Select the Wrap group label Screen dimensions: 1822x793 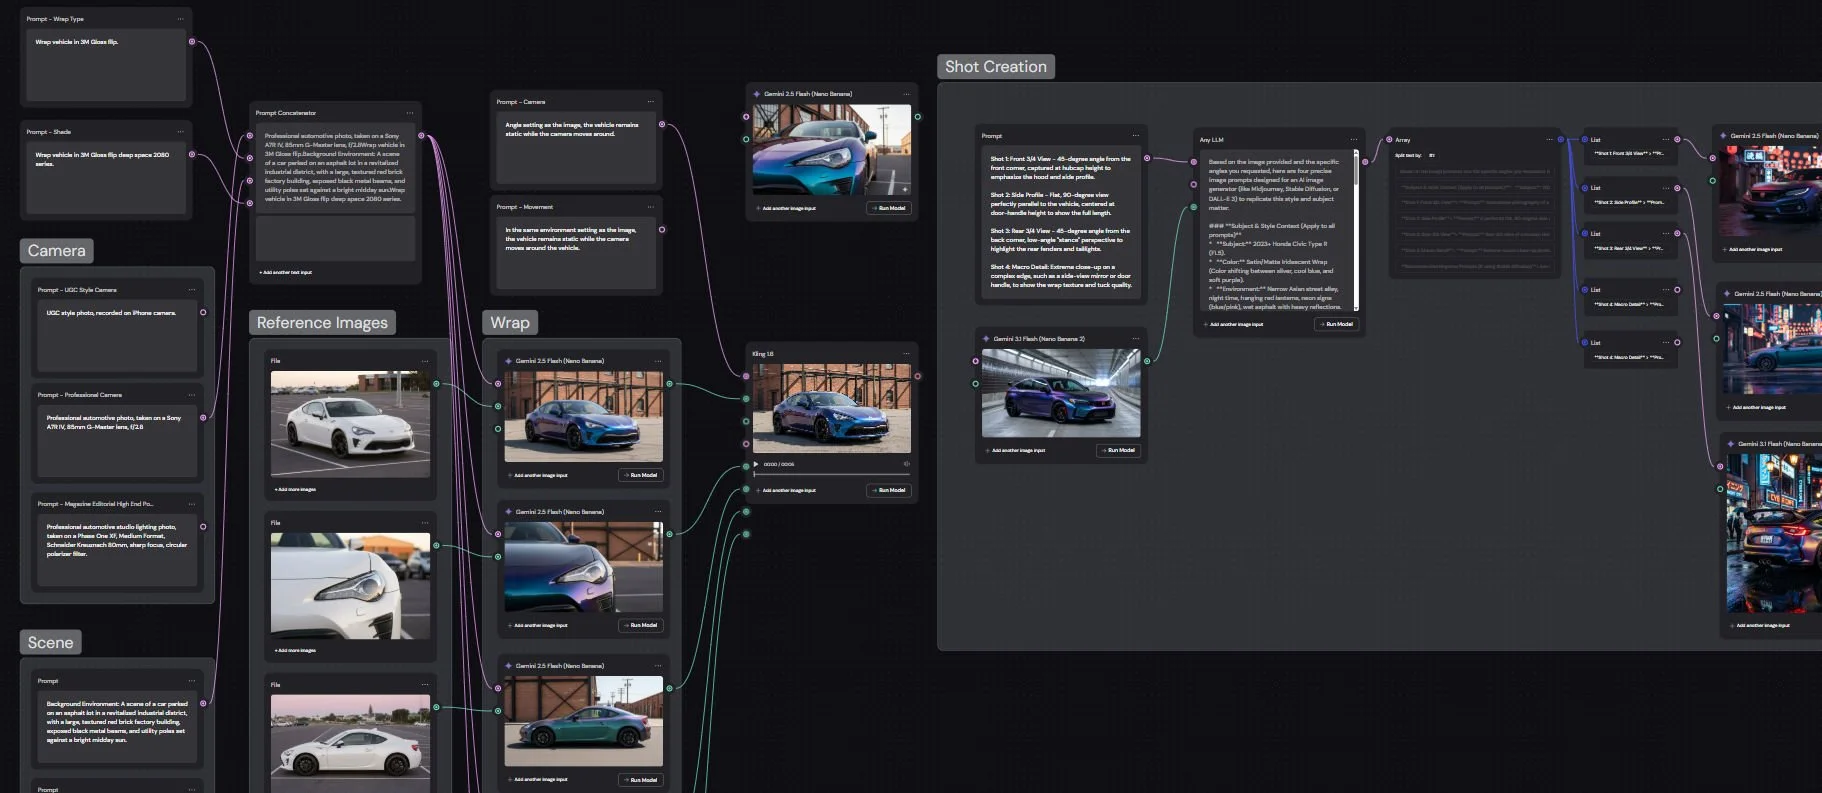click(510, 322)
